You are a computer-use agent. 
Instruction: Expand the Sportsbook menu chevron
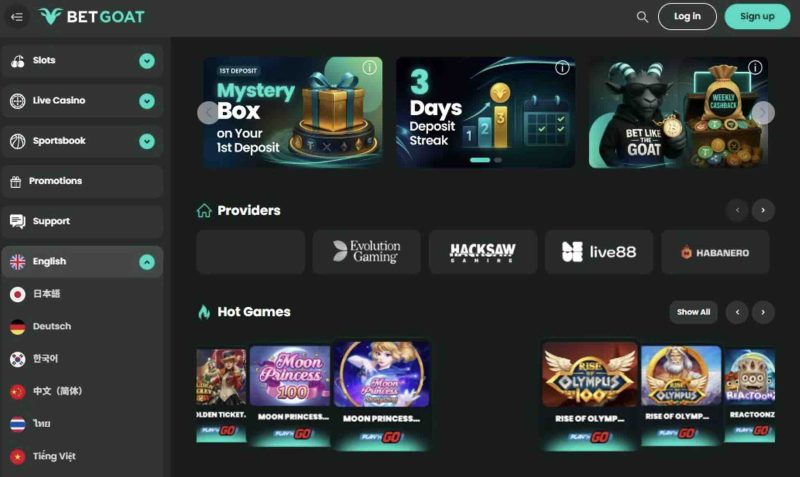147,141
